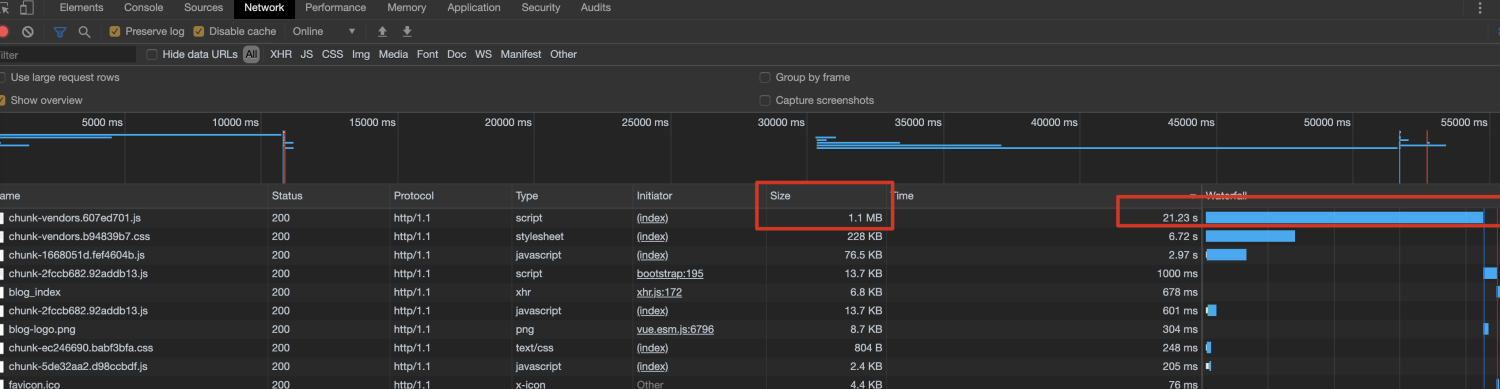Image resolution: width=1500 pixels, height=389 pixels.
Task: Filter requests by JS
Action: coord(307,55)
